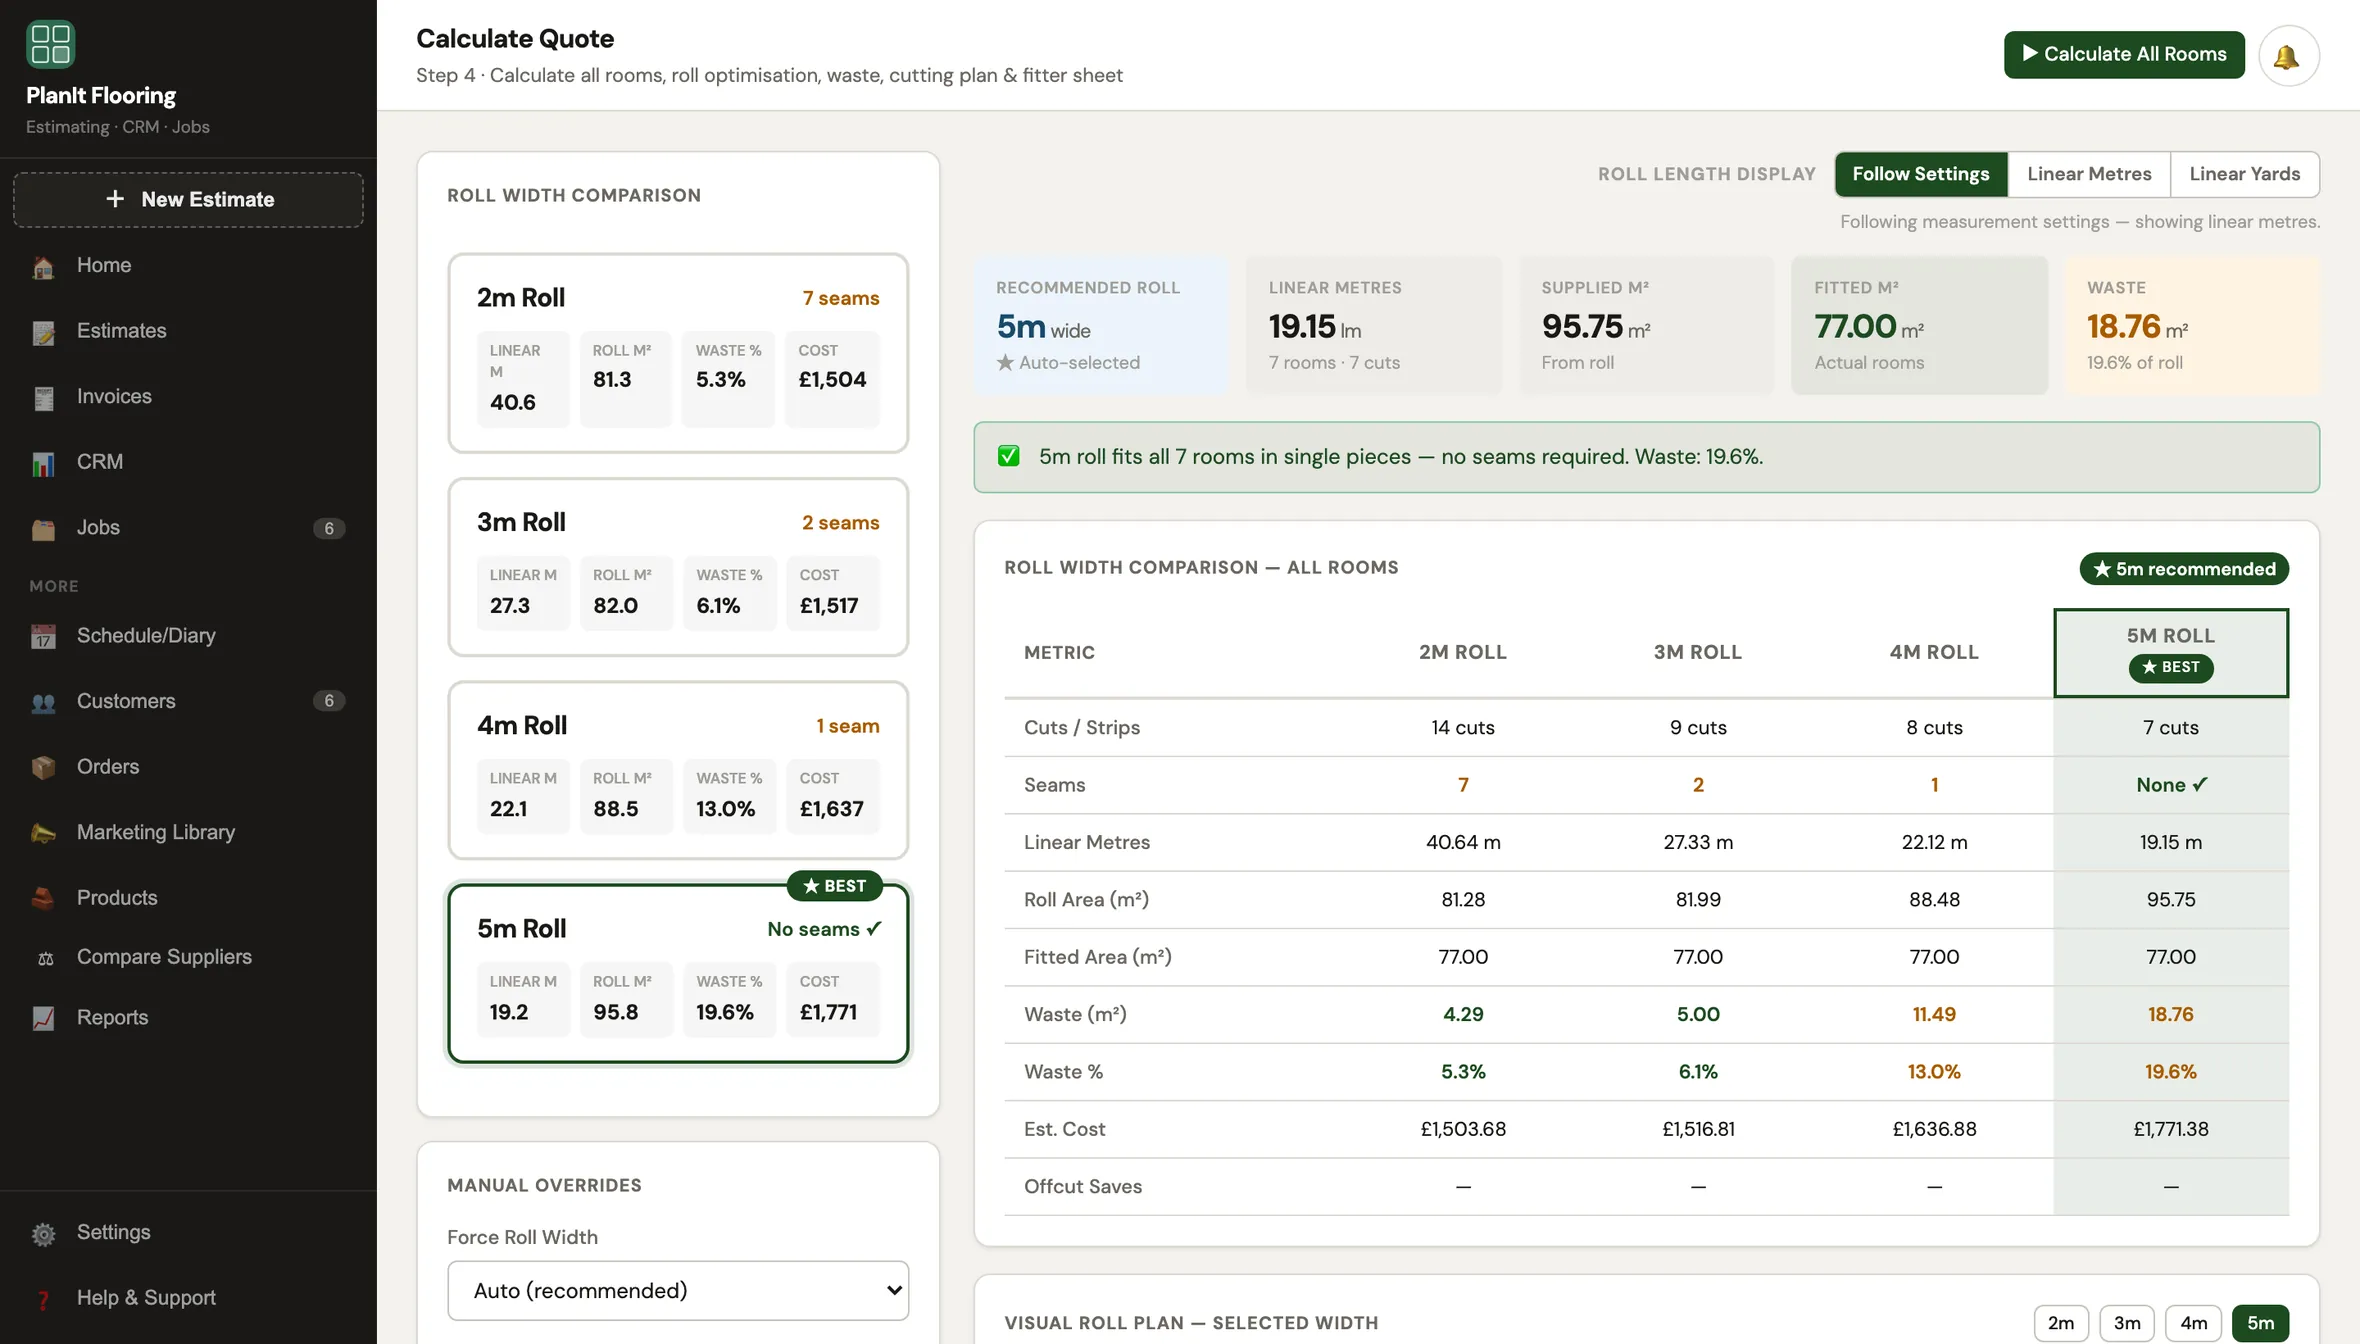The image size is (2360, 1344).
Task: Select the 2m Roll comparison card
Action: coord(678,352)
